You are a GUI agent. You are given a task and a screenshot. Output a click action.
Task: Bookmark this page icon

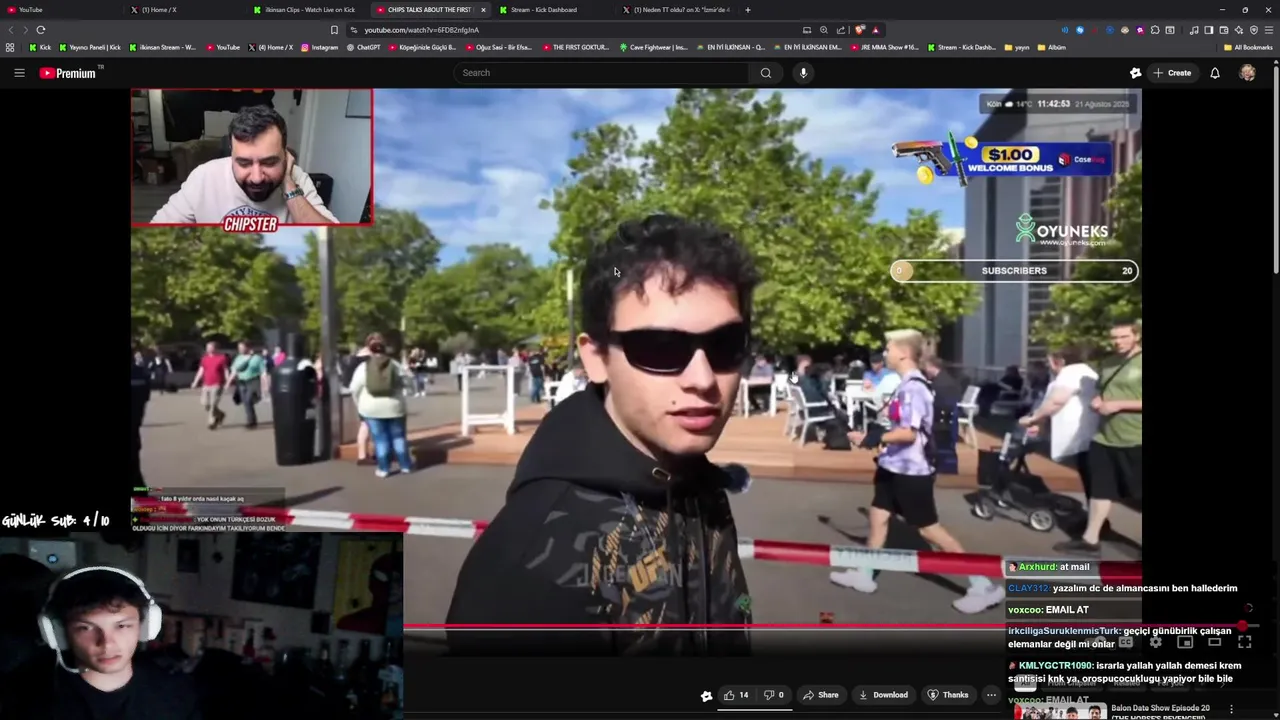334,30
